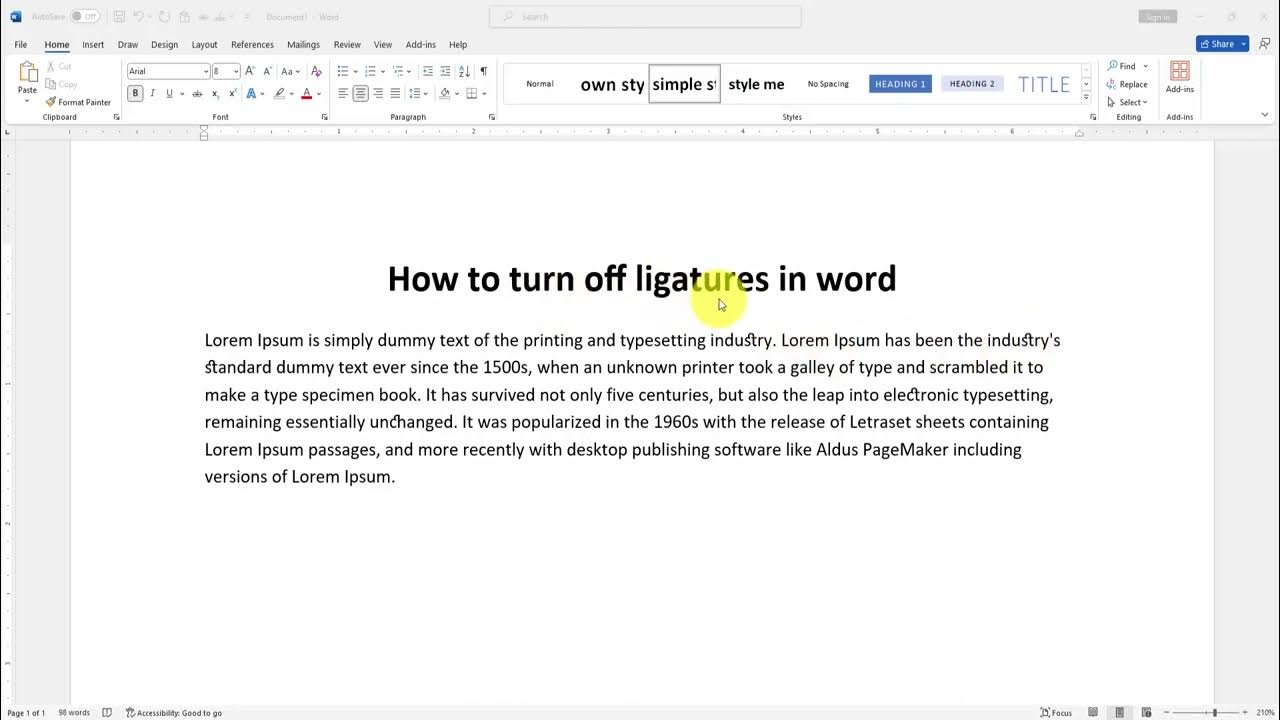Click Bullets list icon

(343, 71)
